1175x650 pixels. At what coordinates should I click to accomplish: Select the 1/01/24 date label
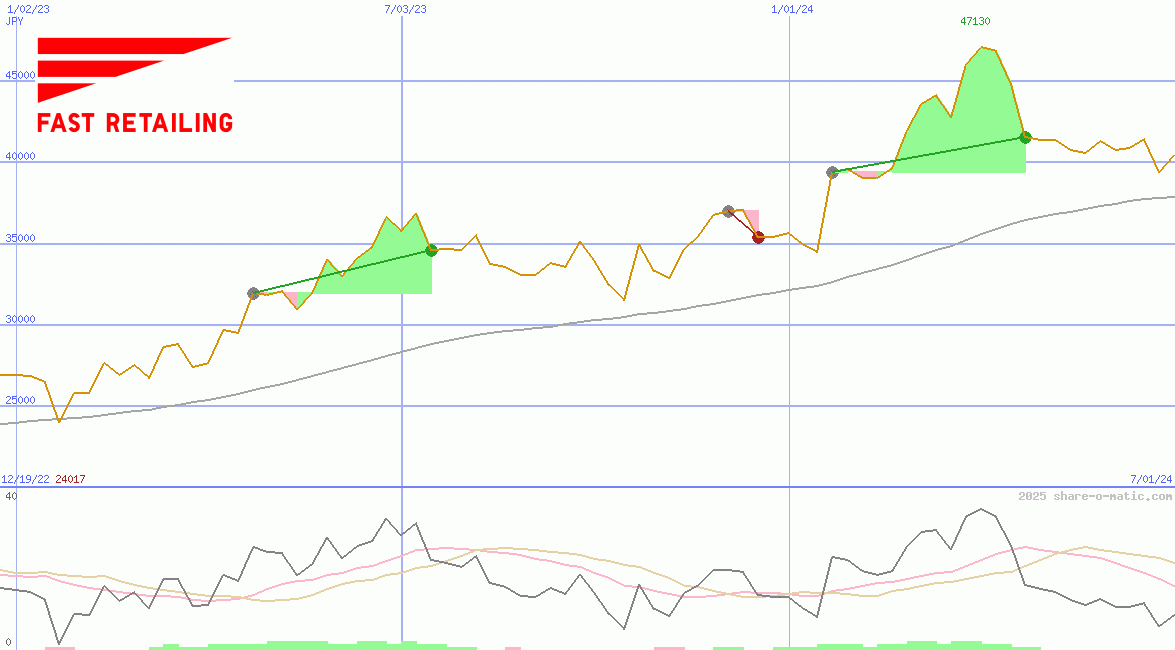792,9
